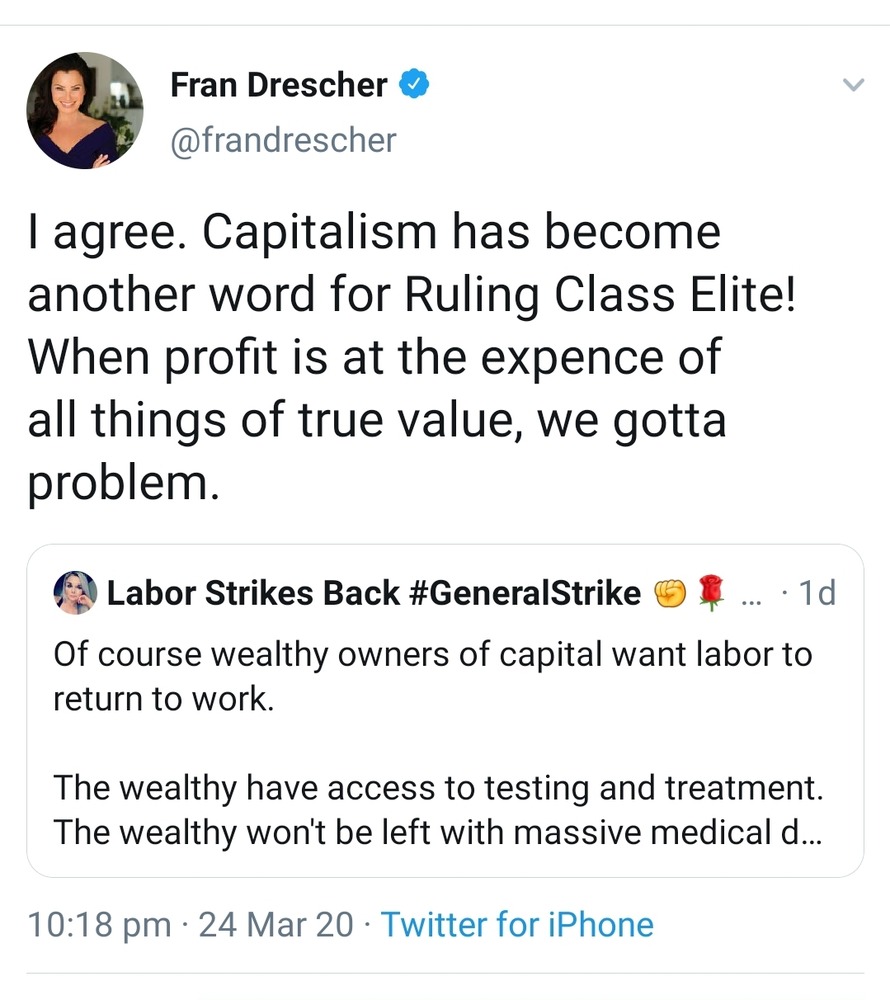Click the 24 Mar 20 date
The image size is (890, 1000).
pyautogui.click(x=276, y=924)
